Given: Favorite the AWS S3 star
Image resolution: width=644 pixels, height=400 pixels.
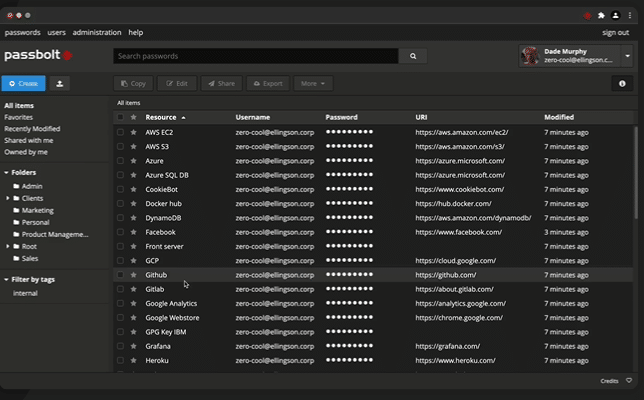Looking at the screenshot, I should pyautogui.click(x=133, y=147).
